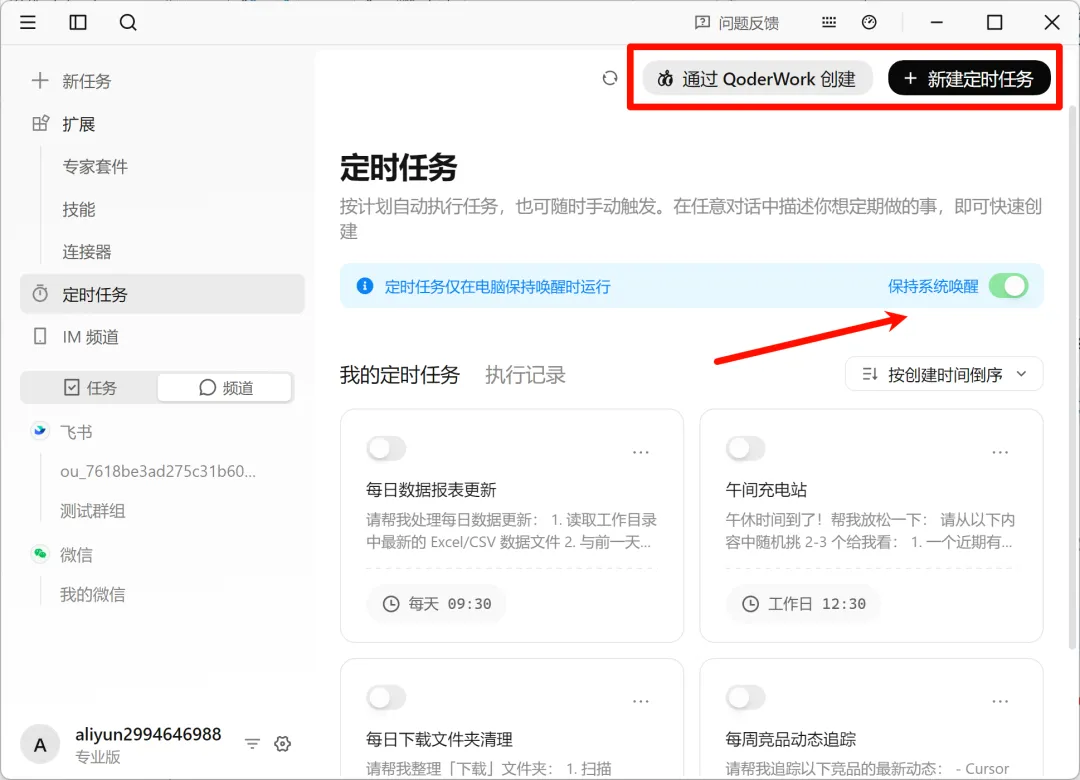1080x780 pixels.
Task: Enable 每日下载文件夹清理 task toggle
Action: pos(386,697)
